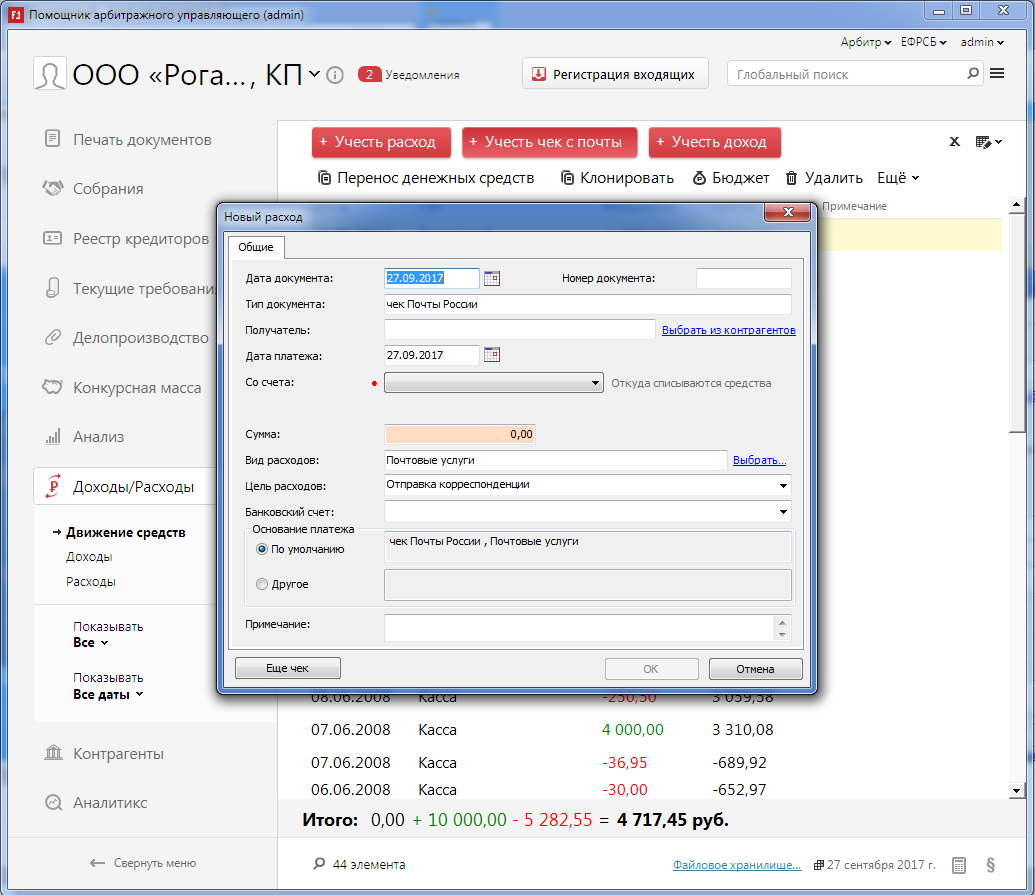The width and height of the screenshot is (1035, 895).
Task: Click the 'Выбрать из контрагентов' link
Action: [728, 330]
